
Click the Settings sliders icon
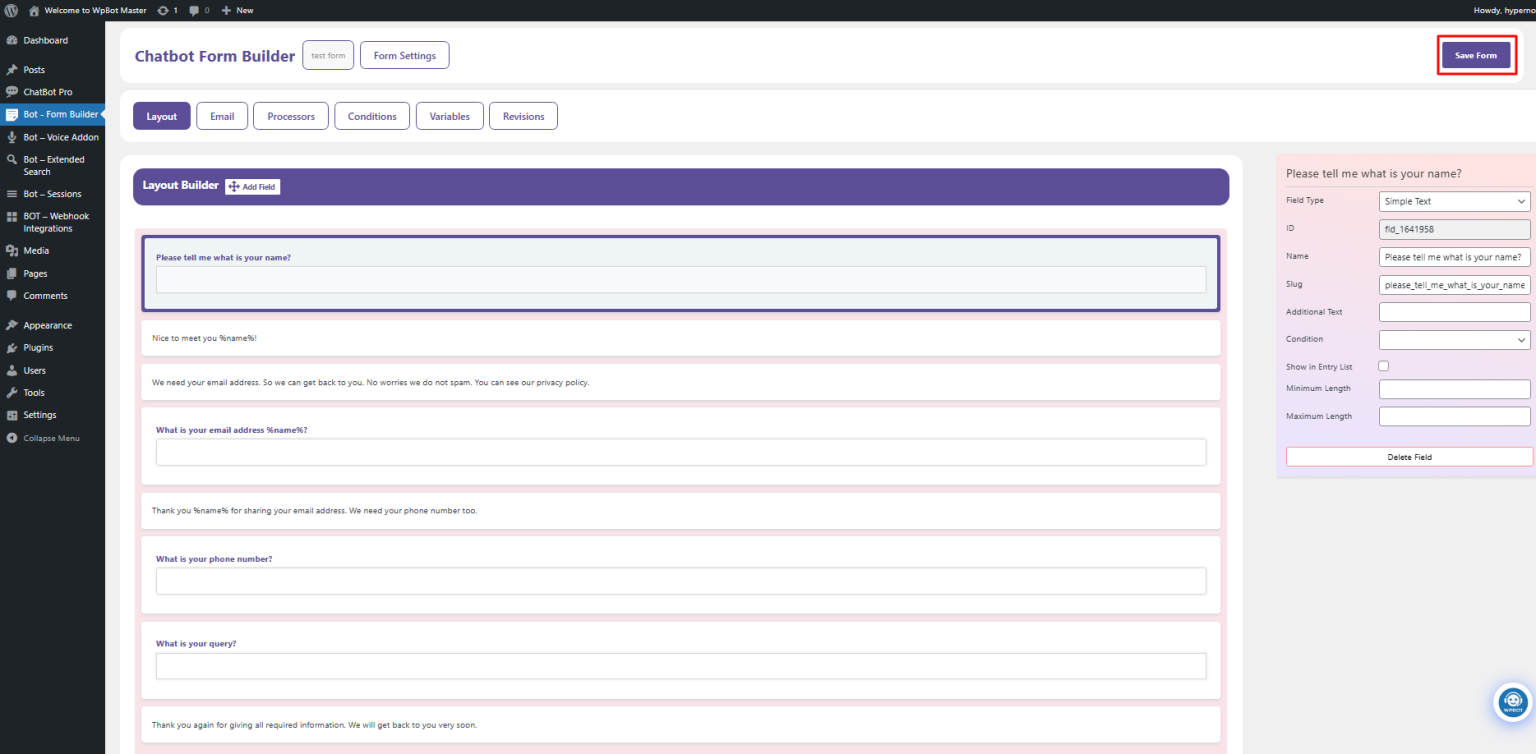pyautogui.click(x=12, y=415)
